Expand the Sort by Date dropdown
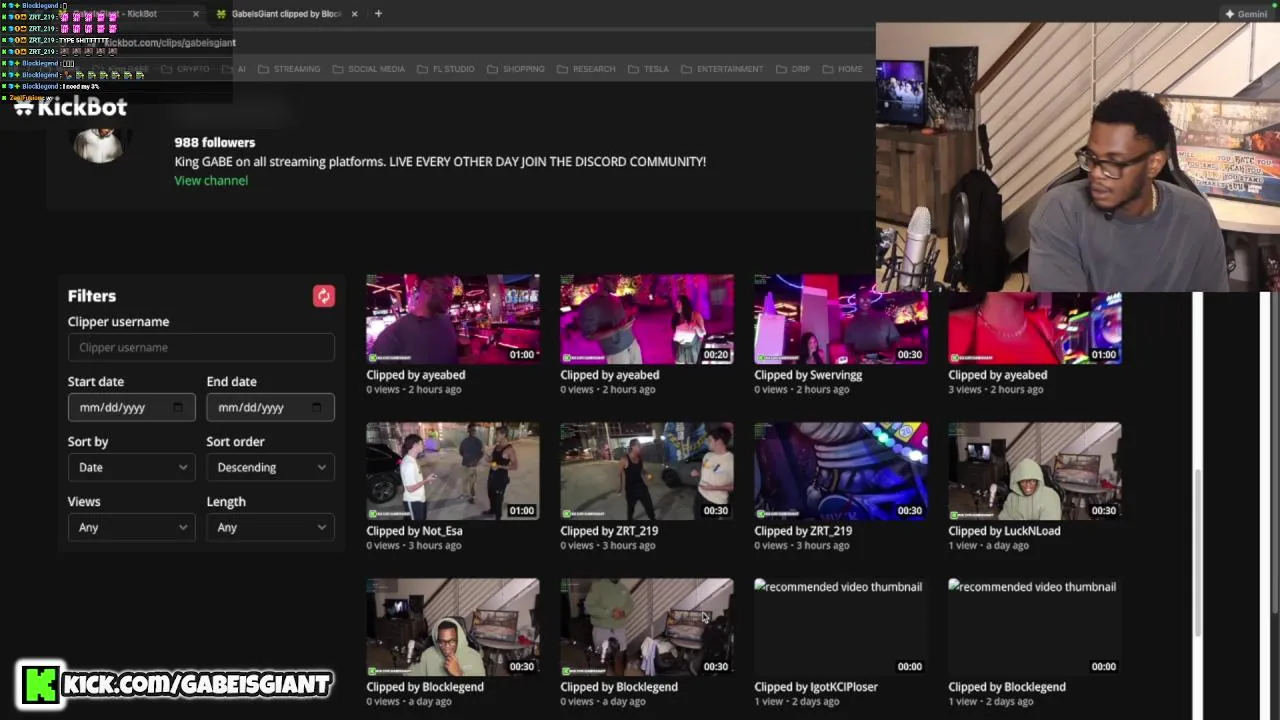1280x720 pixels. 131,467
